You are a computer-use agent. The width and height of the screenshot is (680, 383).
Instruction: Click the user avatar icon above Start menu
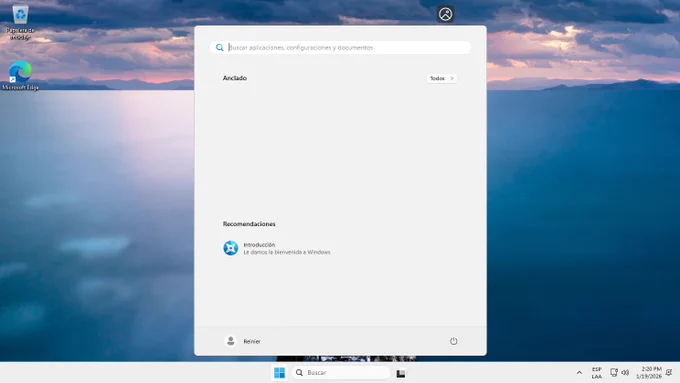click(445, 14)
